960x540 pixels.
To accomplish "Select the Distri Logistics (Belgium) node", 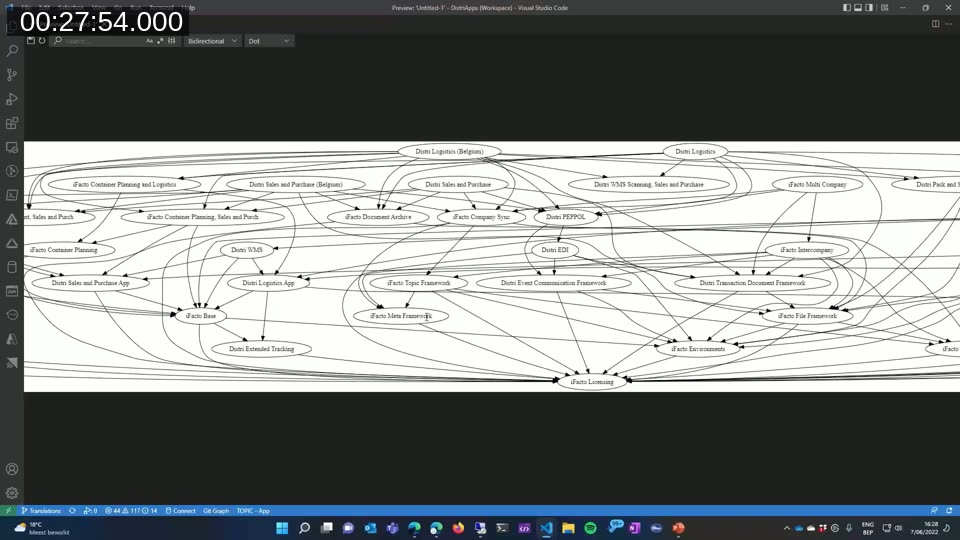I will [x=449, y=151].
